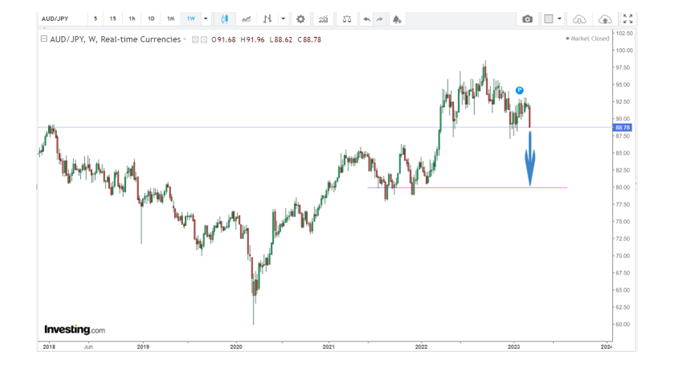Screen dimensions: 690x373
Task: Switch to line chart style icon
Action: click(x=246, y=19)
